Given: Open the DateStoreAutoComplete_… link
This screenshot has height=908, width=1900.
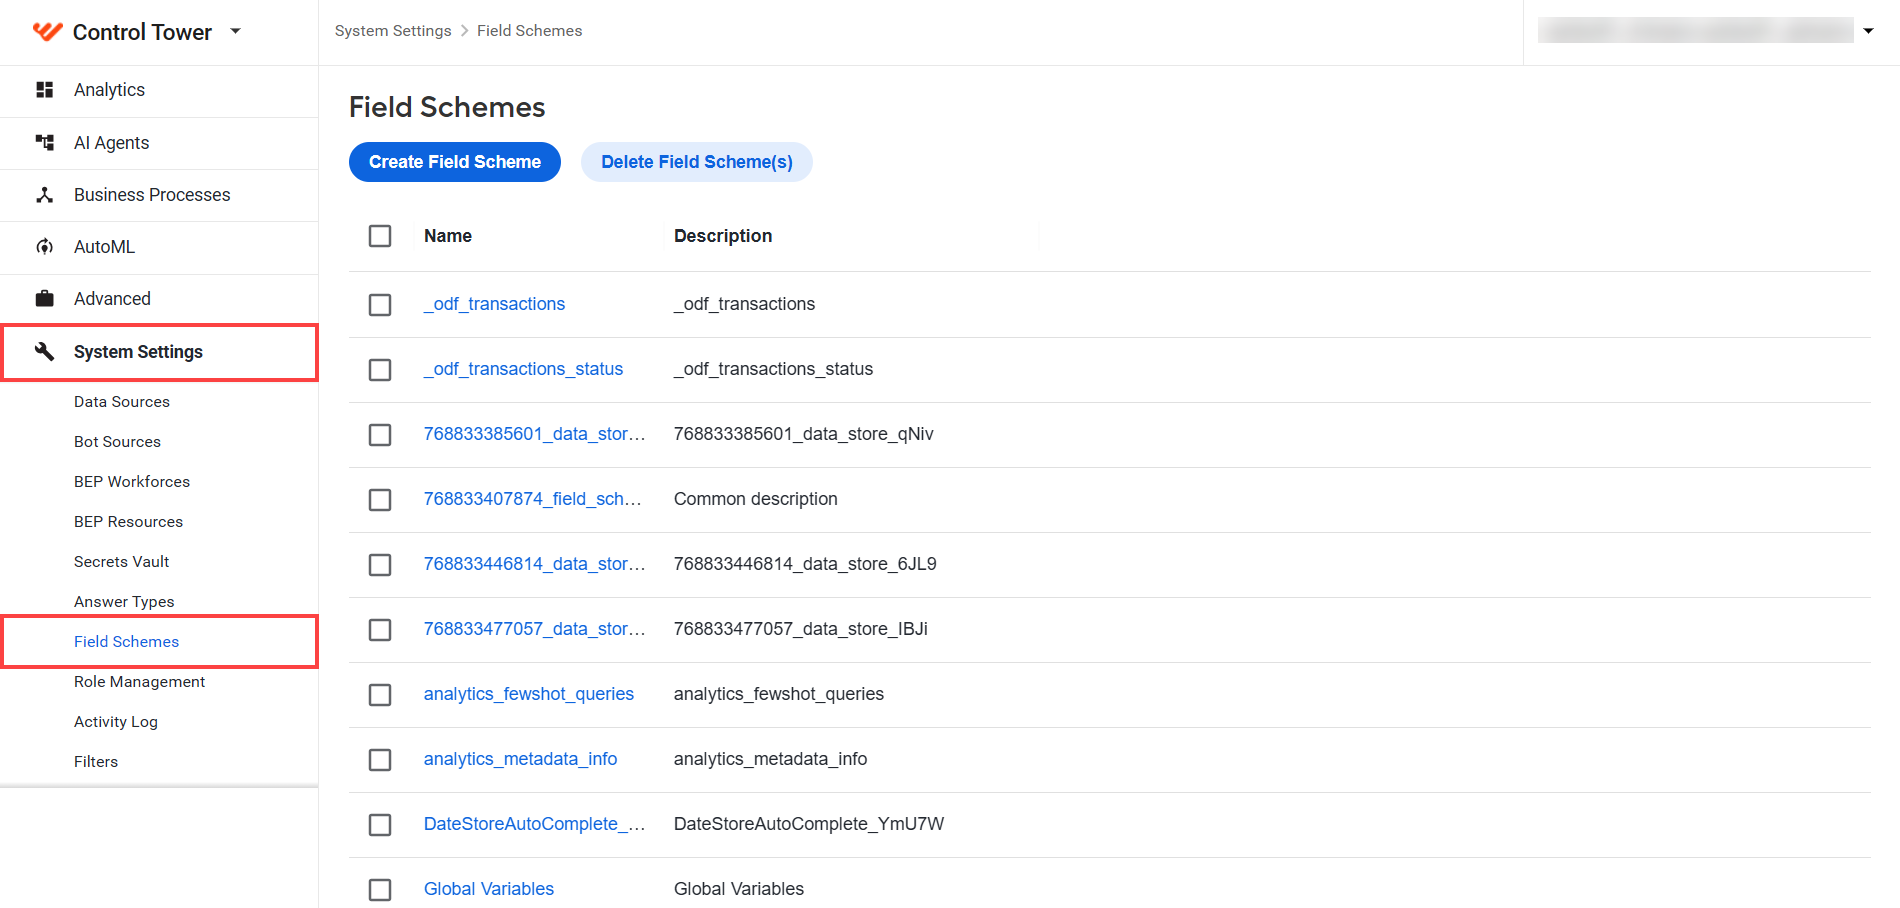Looking at the screenshot, I should pyautogui.click(x=535, y=824).
